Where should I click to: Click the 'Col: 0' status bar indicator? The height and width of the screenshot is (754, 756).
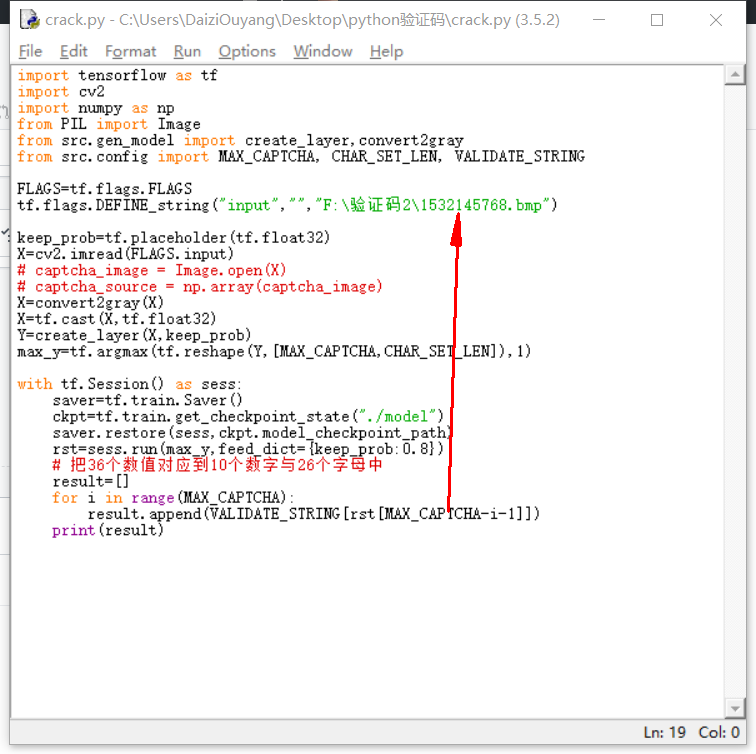[x=719, y=732]
